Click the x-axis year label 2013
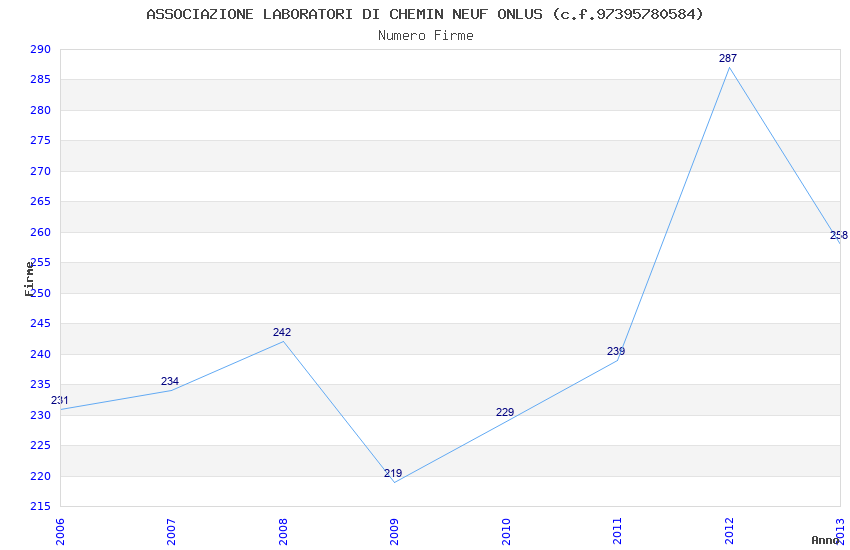850x550 pixels. pos(840,531)
